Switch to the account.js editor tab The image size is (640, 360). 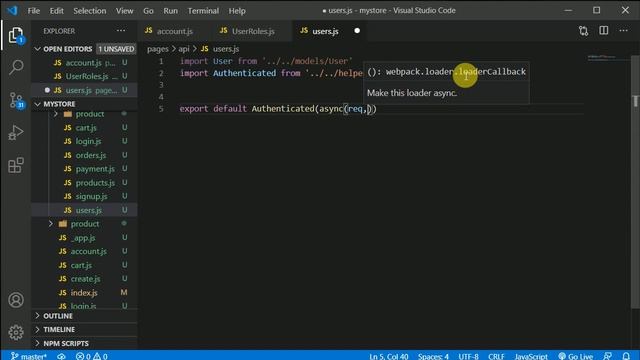175,31
